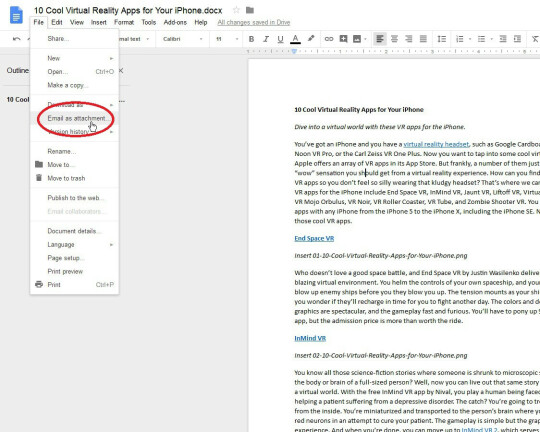The width and height of the screenshot is (540, 432).
Task: Choose Share from the File menu
Action: tap(74, 39)
